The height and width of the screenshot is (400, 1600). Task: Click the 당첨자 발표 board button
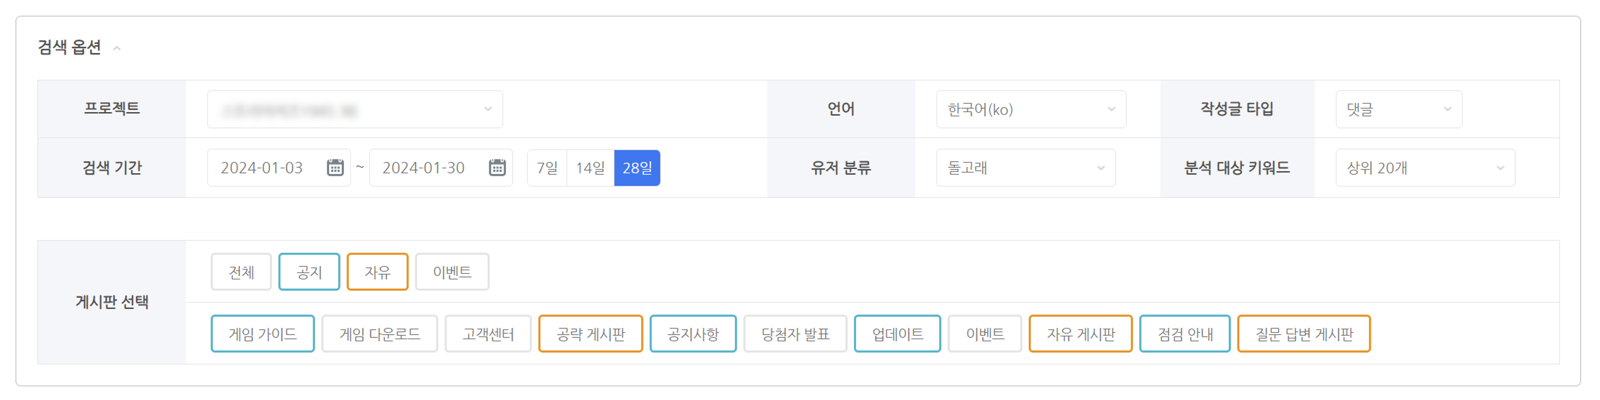(x=795, y=334)
